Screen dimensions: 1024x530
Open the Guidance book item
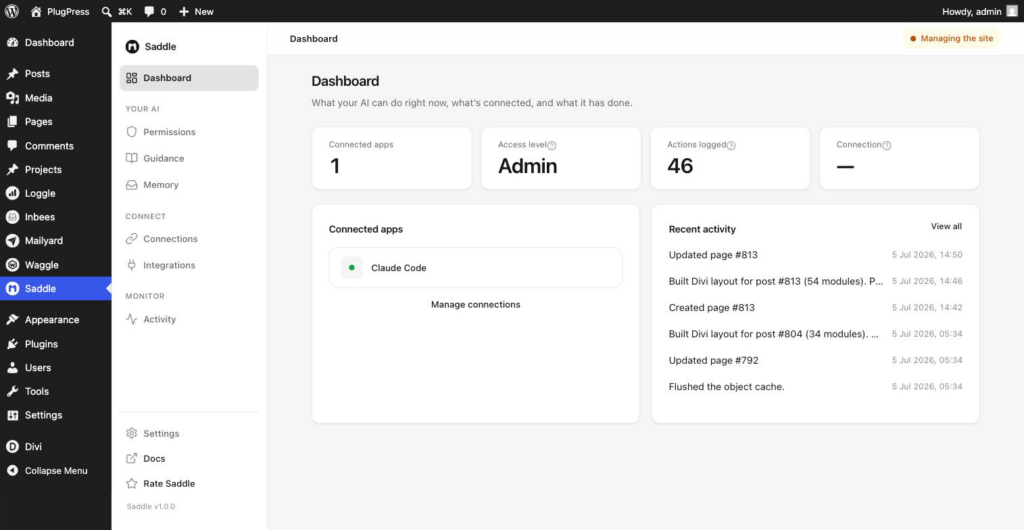189,158
